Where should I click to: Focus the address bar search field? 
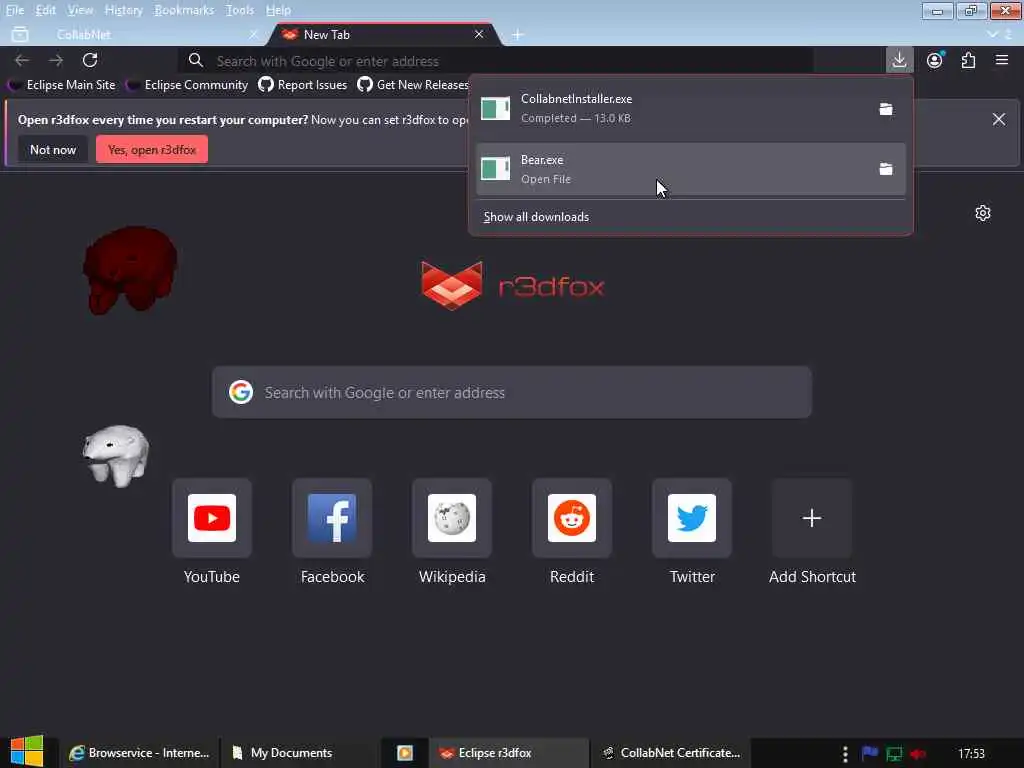coord(496,61)
